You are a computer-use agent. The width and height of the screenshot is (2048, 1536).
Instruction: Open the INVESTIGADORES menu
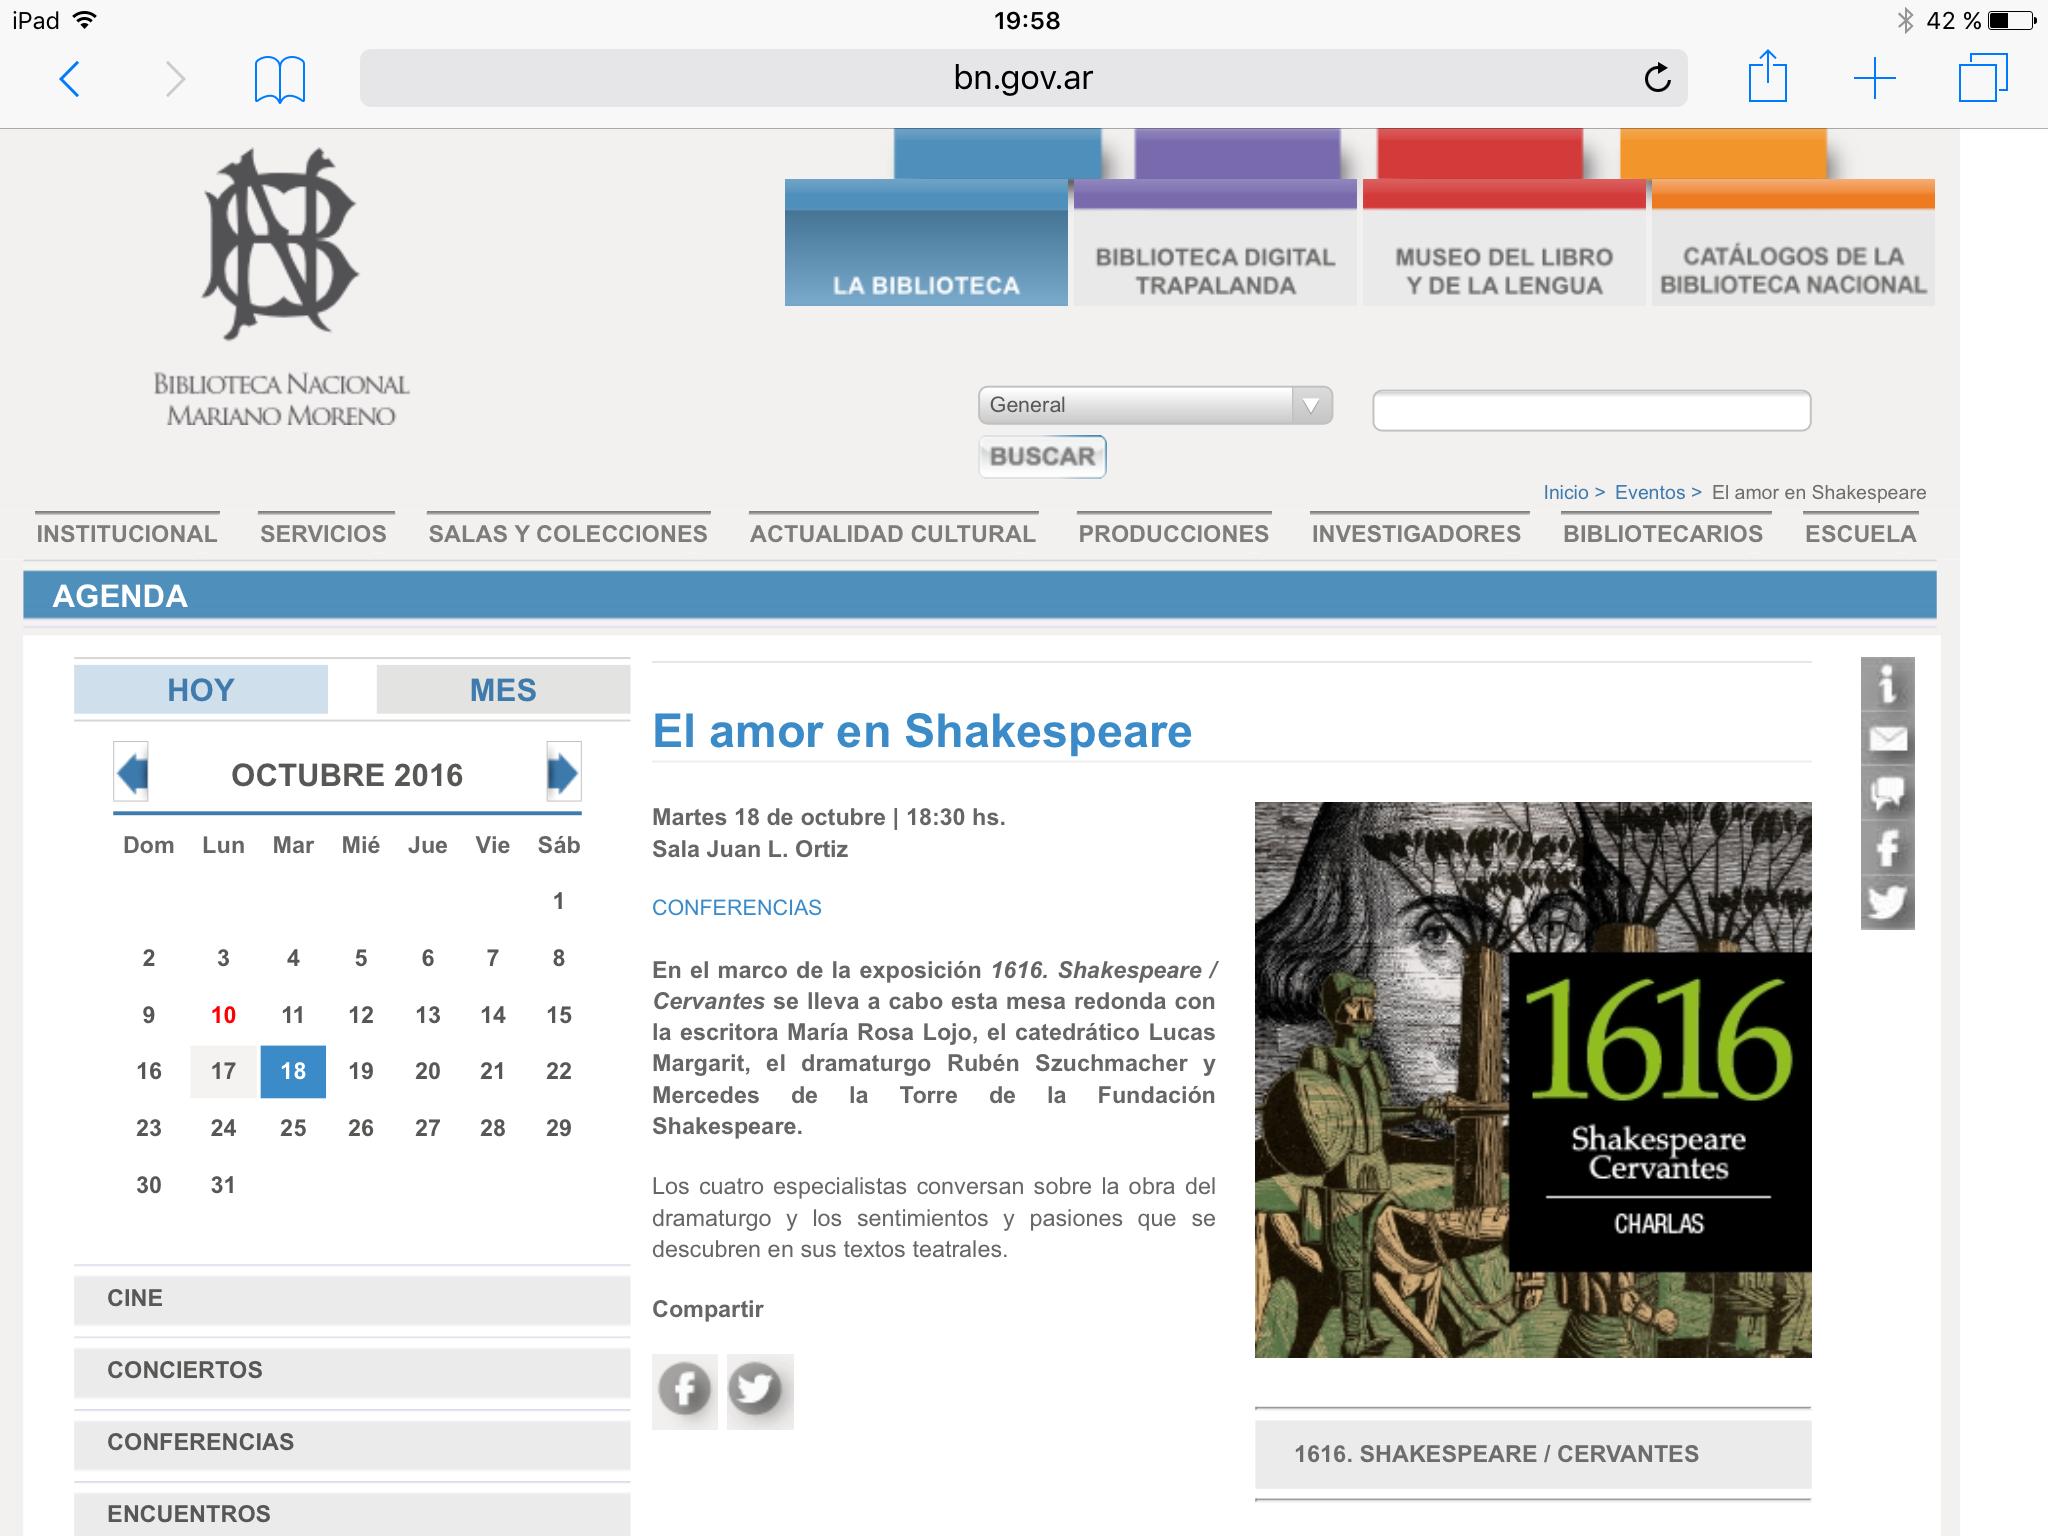click(1416, 533)
